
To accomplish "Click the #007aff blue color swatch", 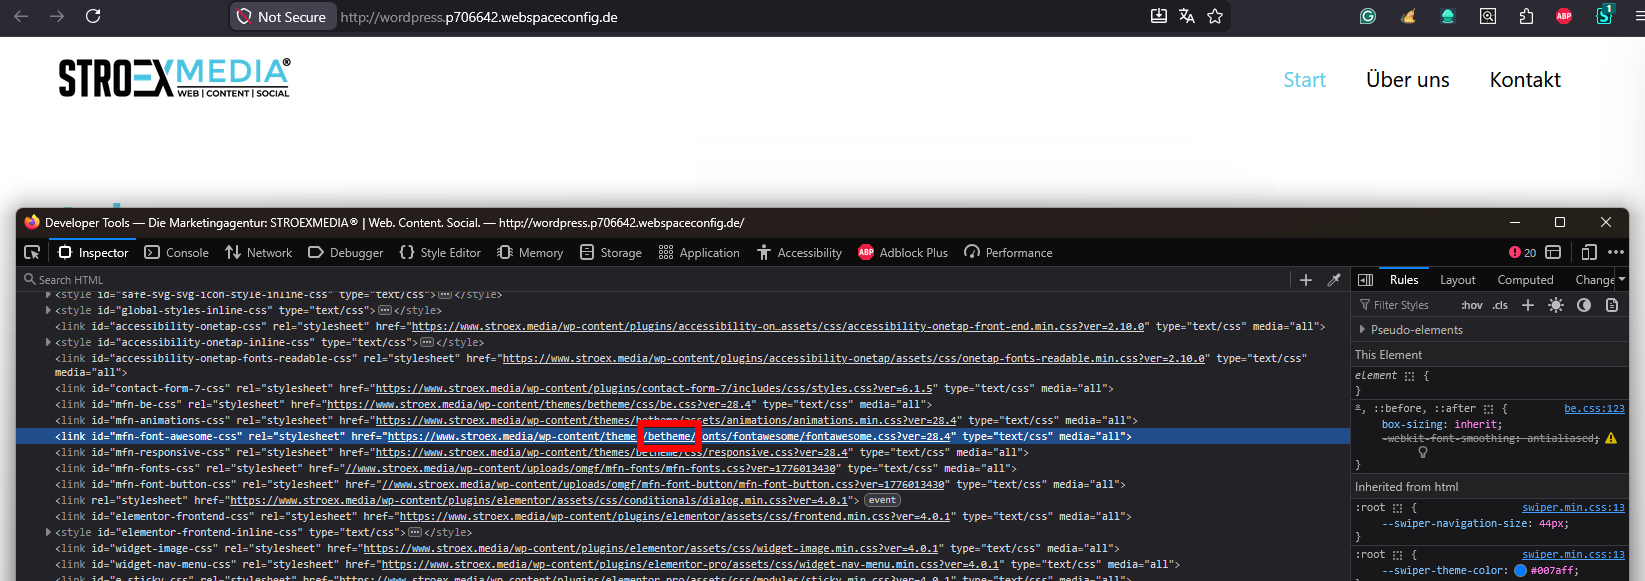I will coord(1520,571).
